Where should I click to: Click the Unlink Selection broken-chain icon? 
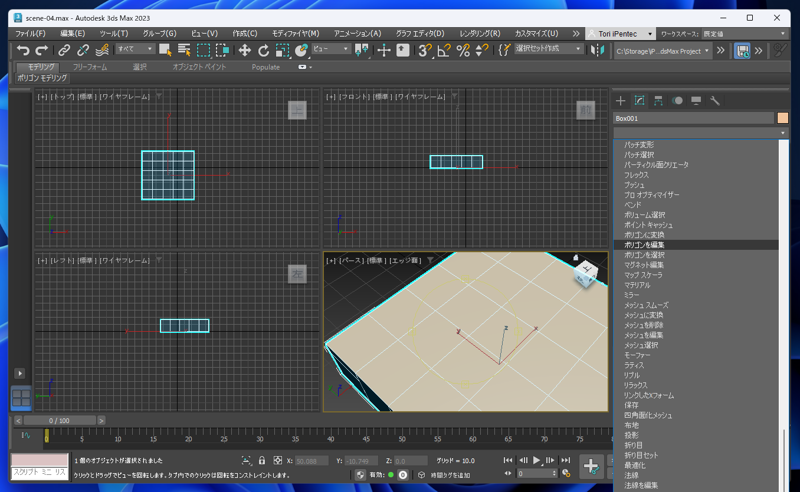click(83, 50)
